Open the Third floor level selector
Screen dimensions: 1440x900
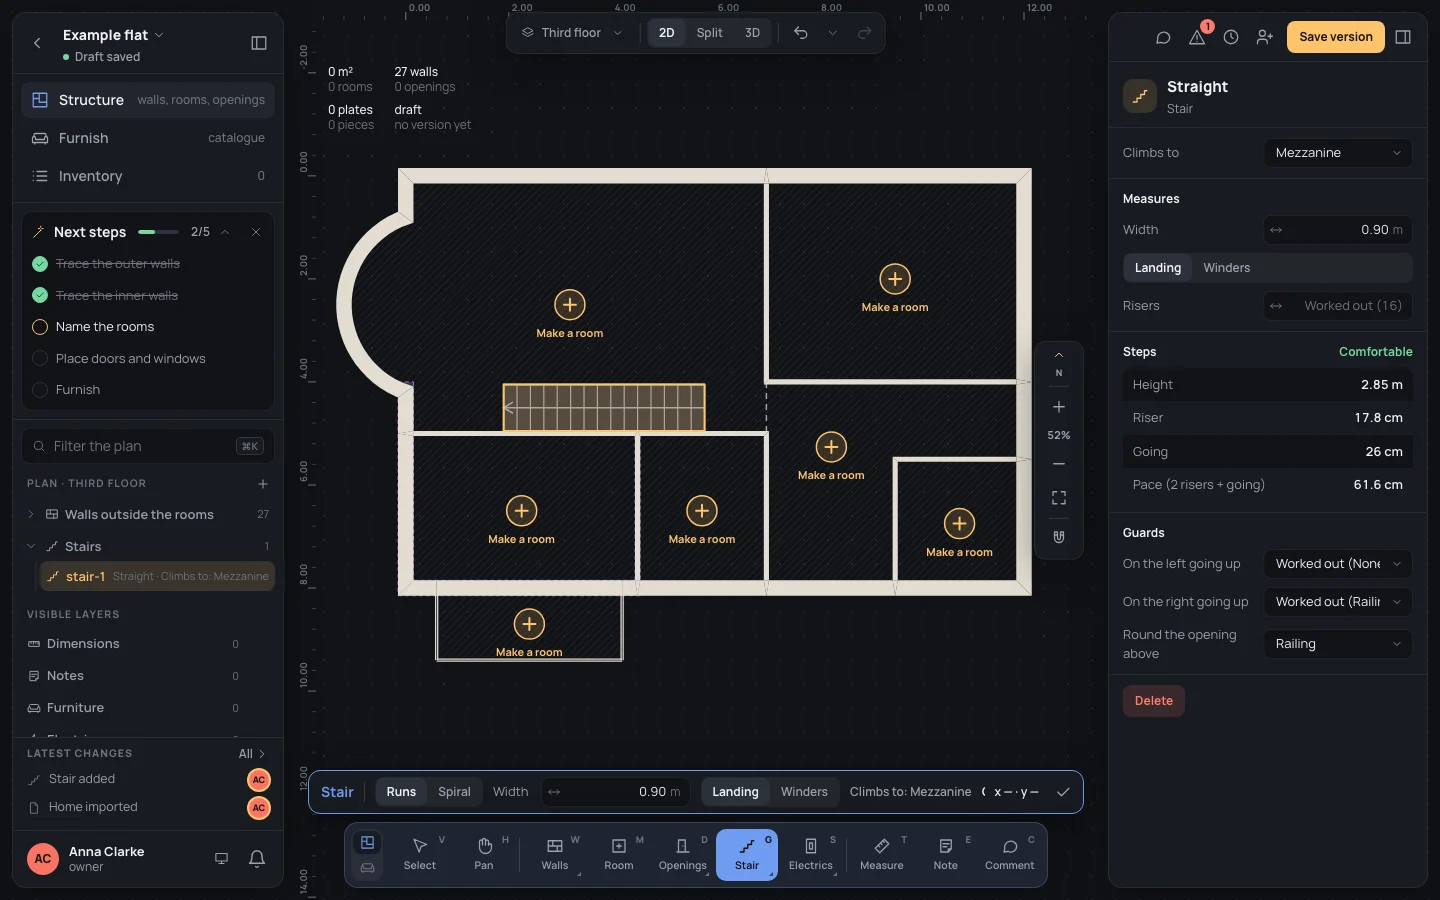572,33
